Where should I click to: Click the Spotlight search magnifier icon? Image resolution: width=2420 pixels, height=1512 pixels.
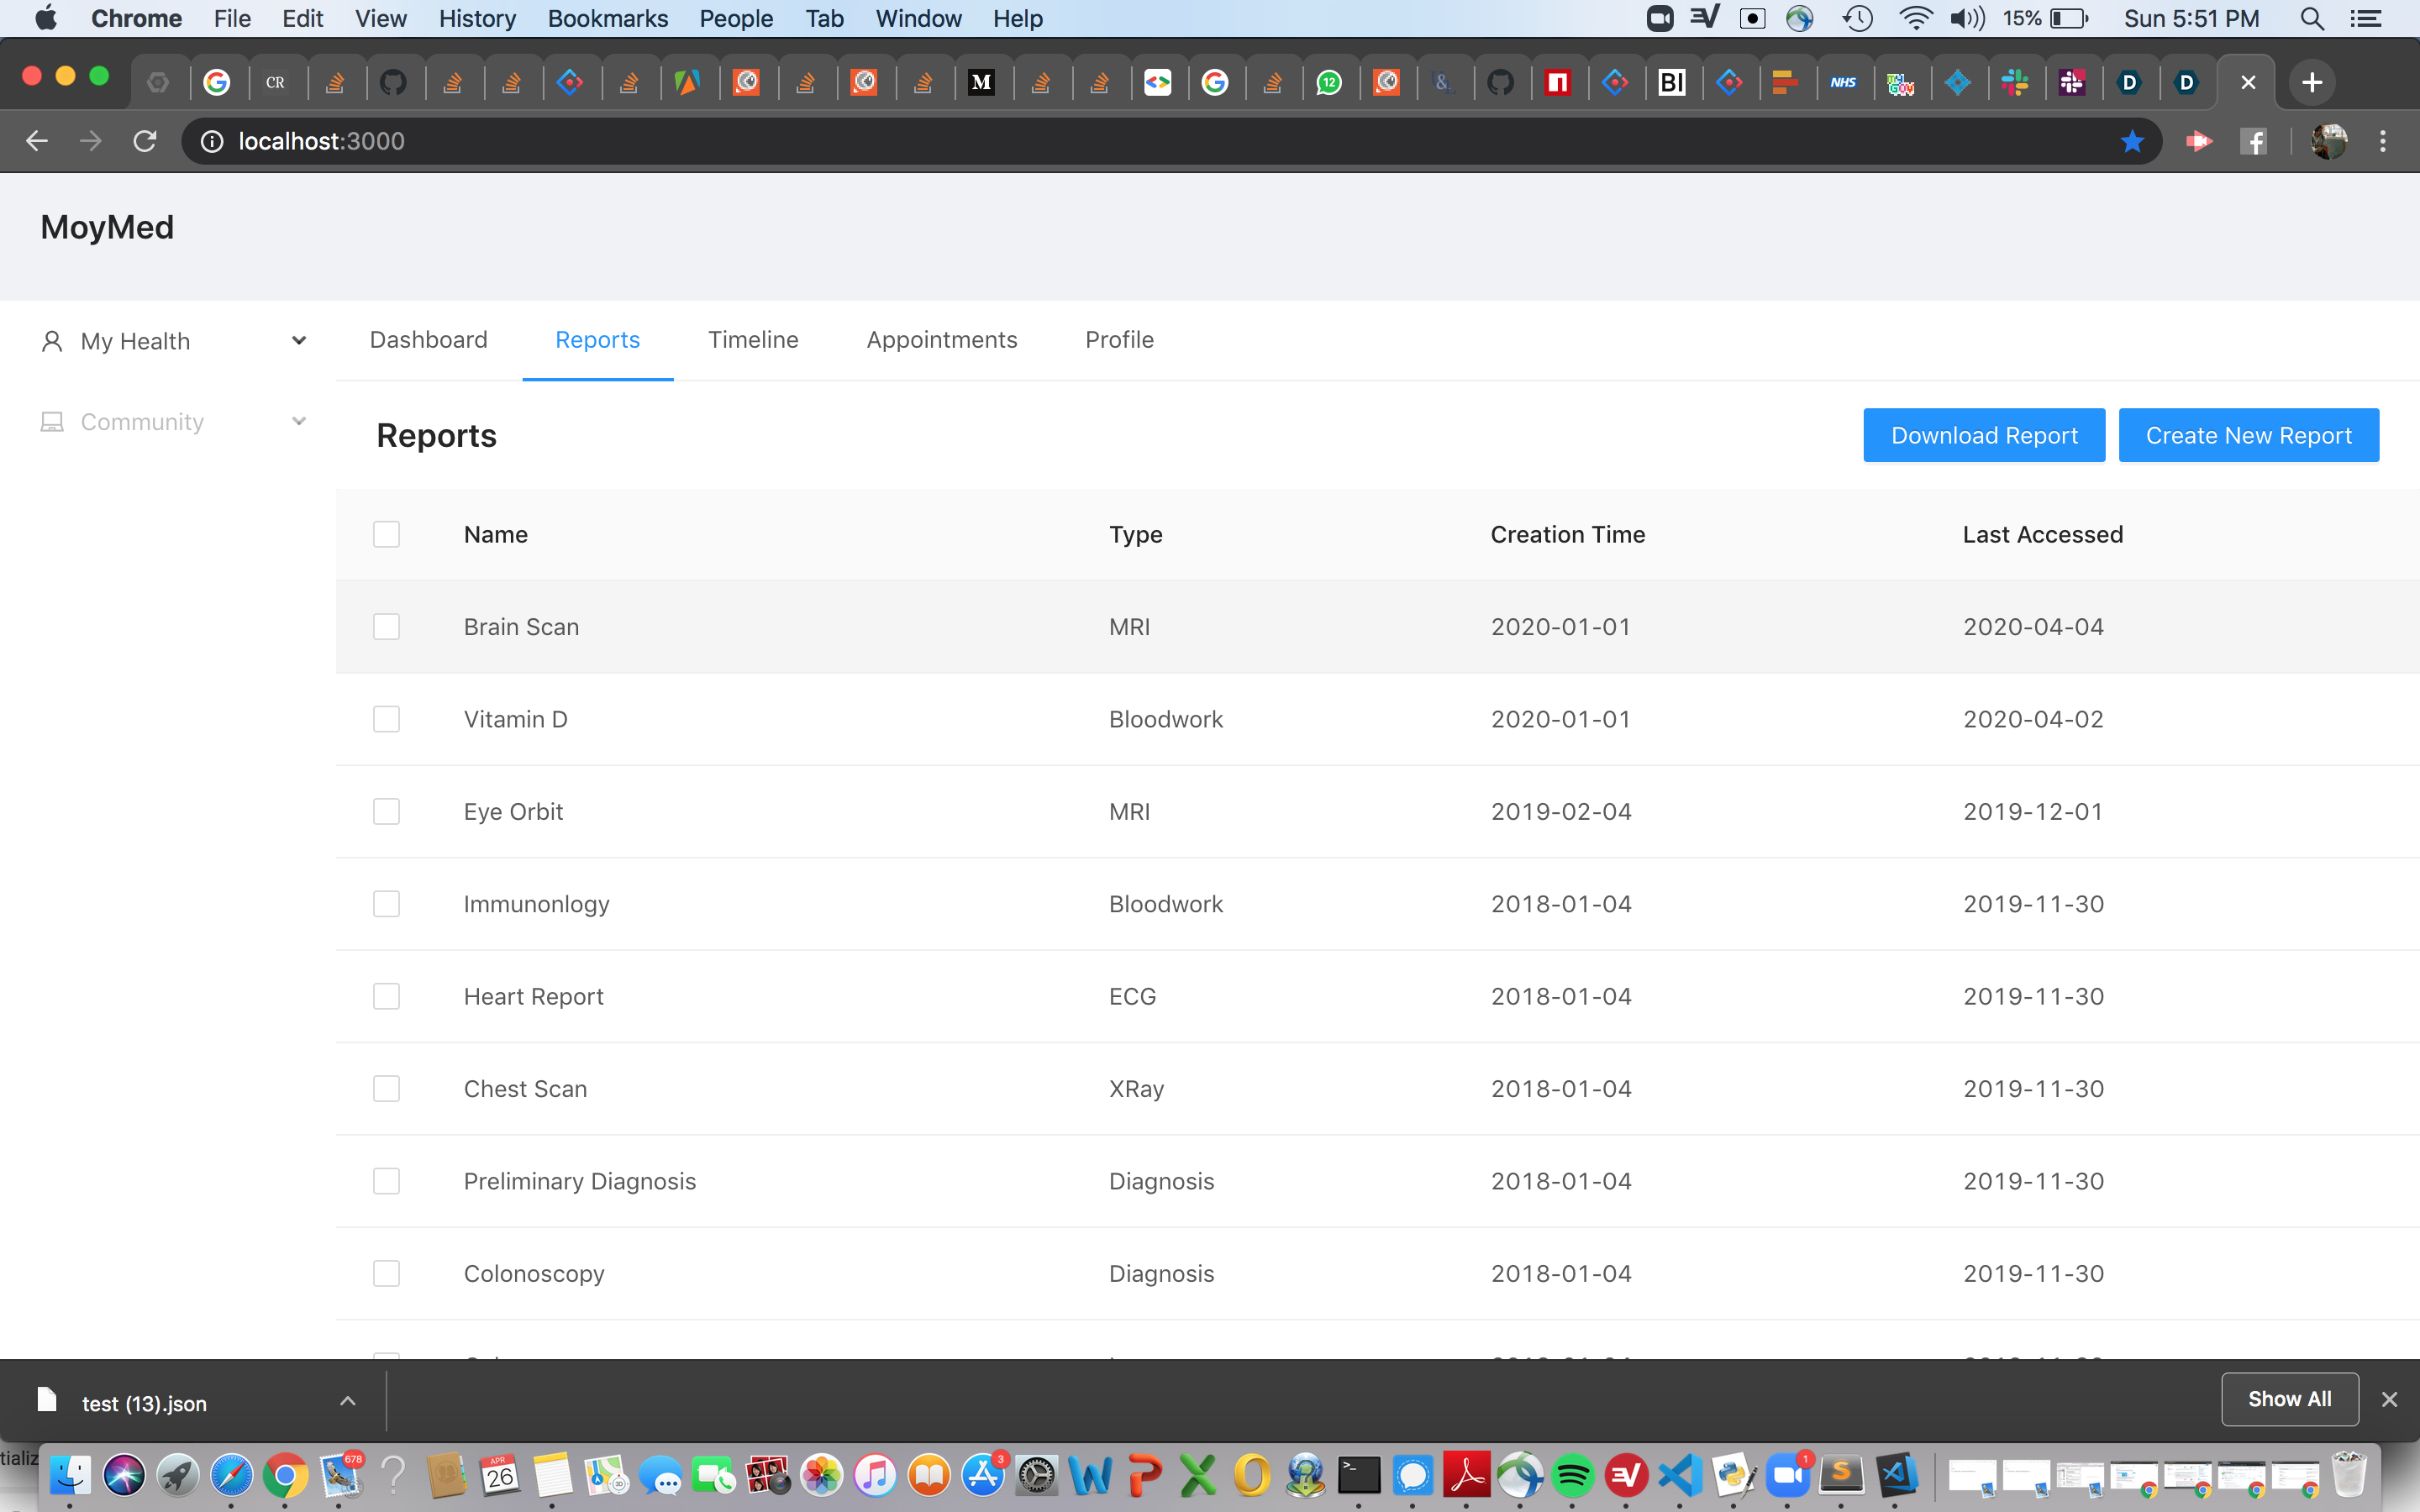[2311, 18]
